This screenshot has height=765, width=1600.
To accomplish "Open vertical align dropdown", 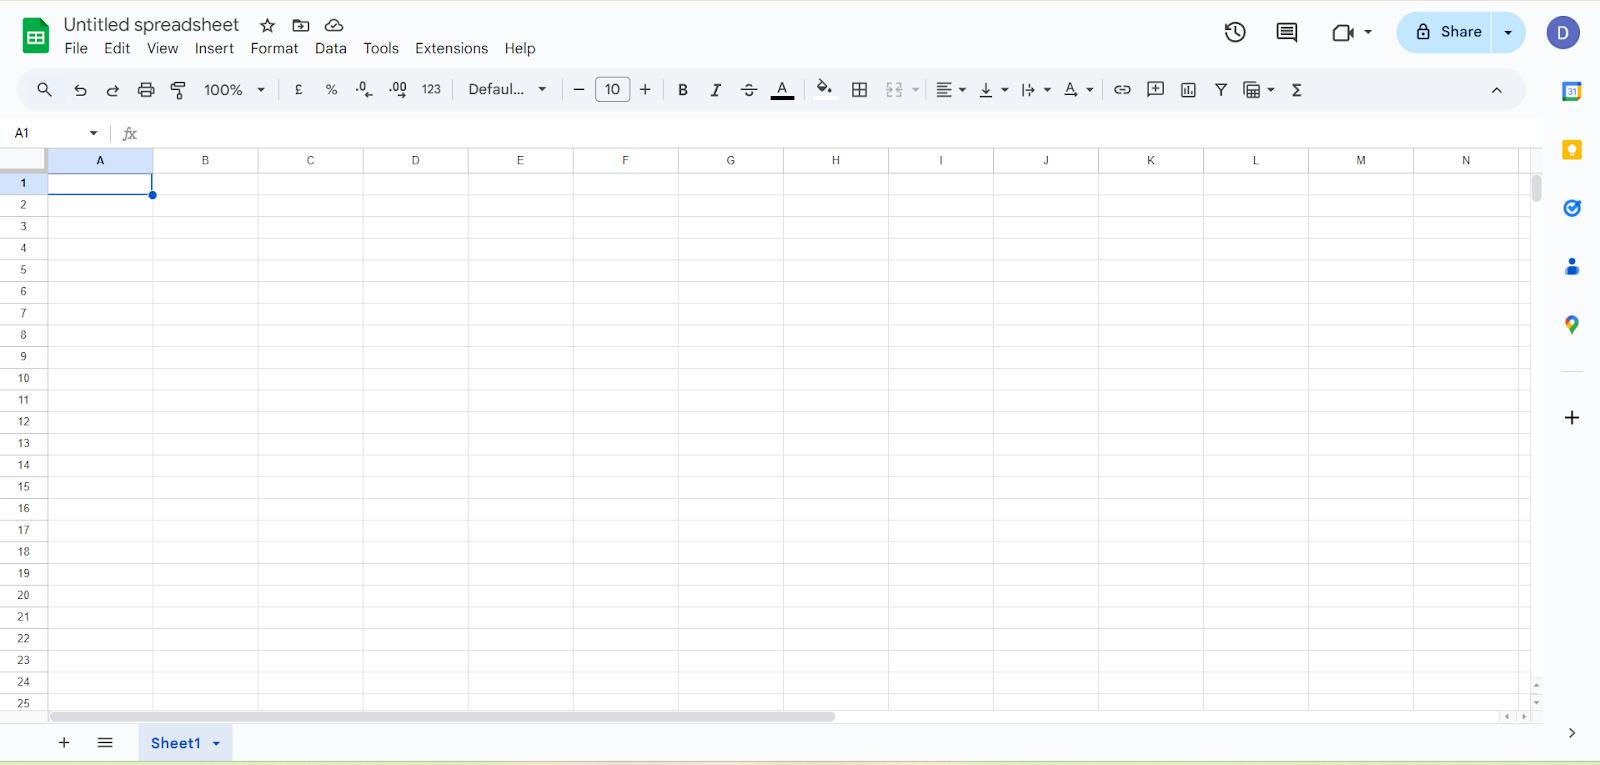I will 994,90.
